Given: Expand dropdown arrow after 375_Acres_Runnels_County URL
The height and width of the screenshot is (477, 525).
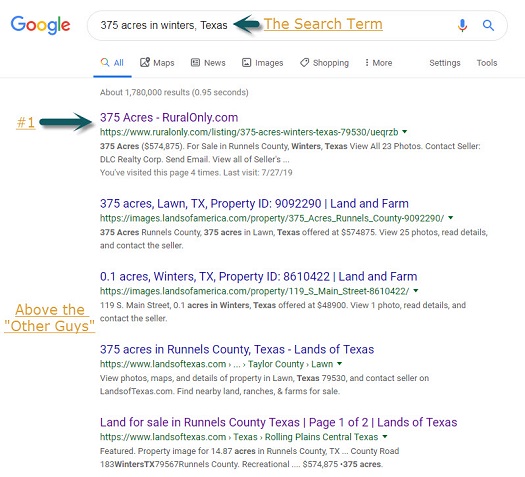Looking at the screenshot, I should point(451,218).
